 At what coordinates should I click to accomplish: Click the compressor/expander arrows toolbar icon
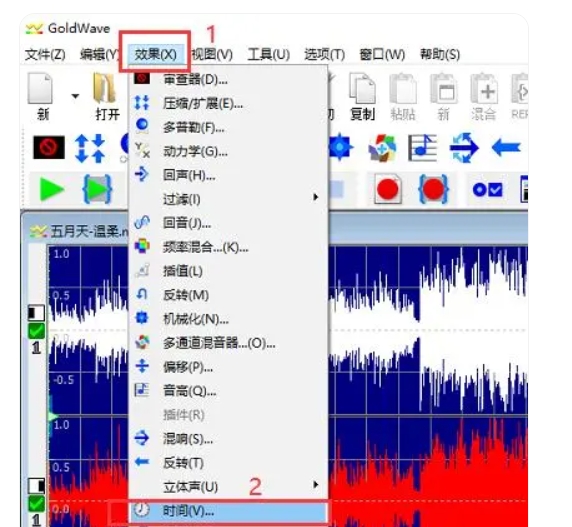89,148
